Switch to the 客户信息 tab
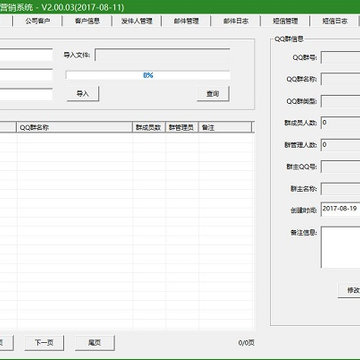 coord(87,21)
